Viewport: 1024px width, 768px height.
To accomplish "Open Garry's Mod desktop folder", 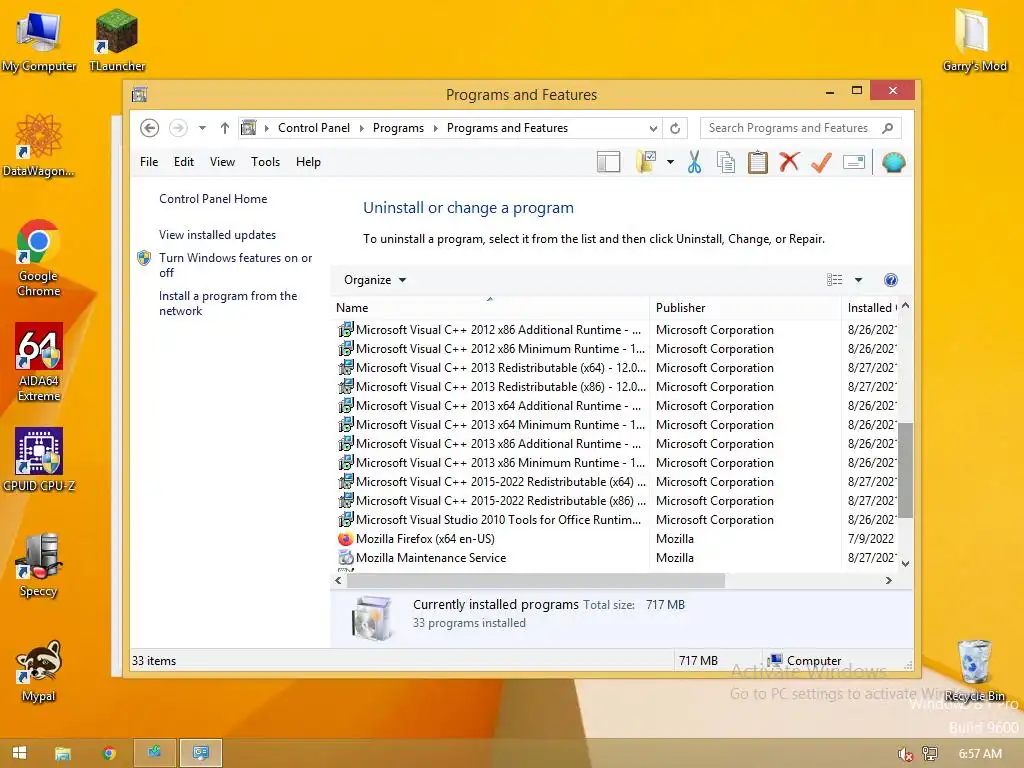I will point(974,40).
